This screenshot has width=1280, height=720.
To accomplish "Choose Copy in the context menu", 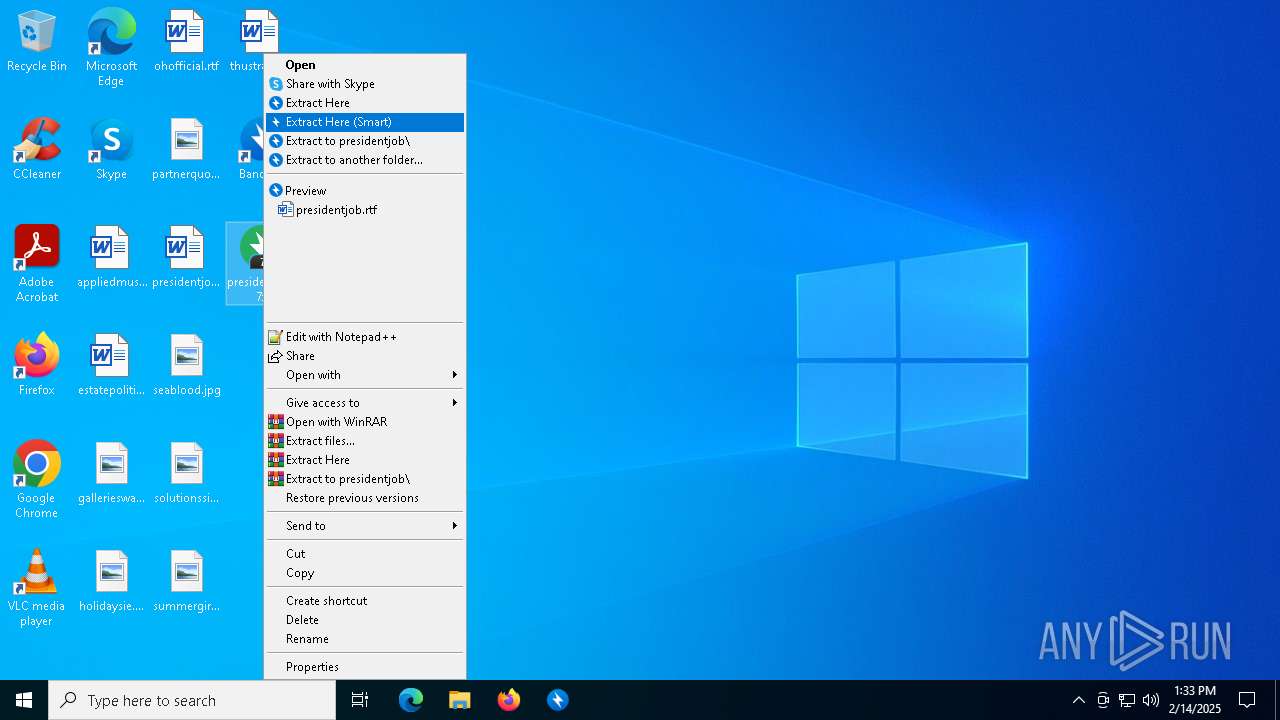I will point(365,573).
